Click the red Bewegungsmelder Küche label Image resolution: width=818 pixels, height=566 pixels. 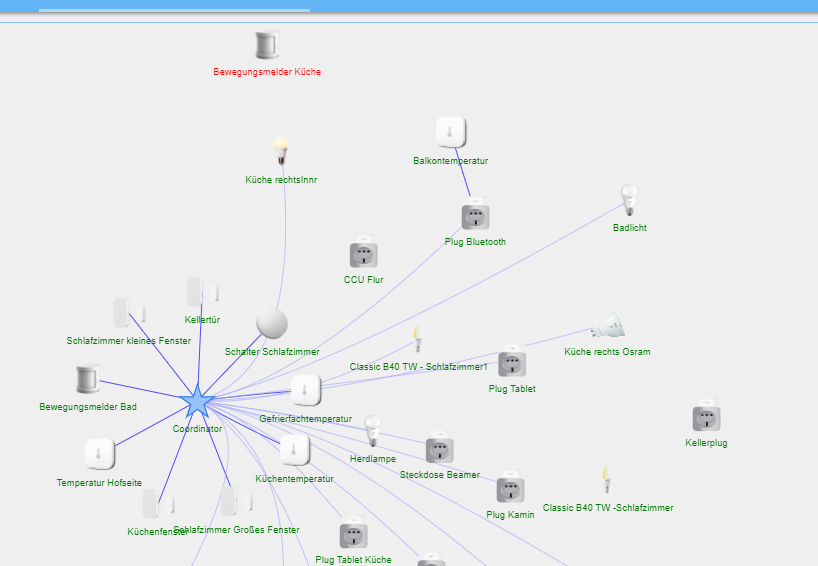click(267, 72)
